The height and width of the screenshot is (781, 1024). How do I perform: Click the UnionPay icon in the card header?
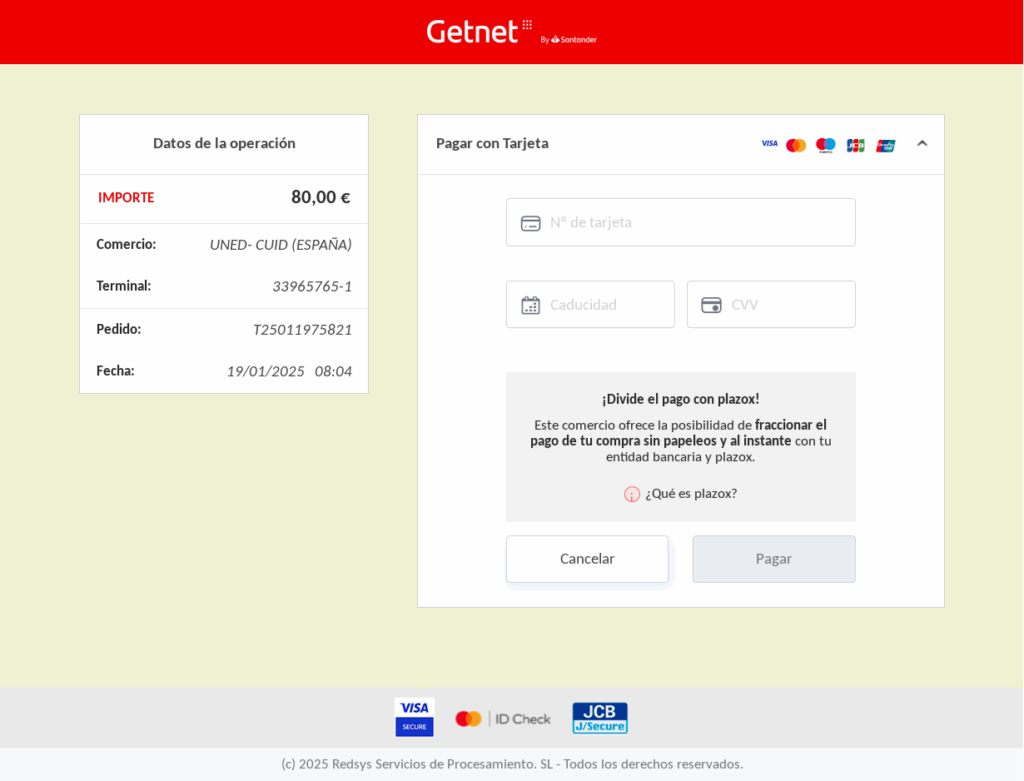coord(886,145)
